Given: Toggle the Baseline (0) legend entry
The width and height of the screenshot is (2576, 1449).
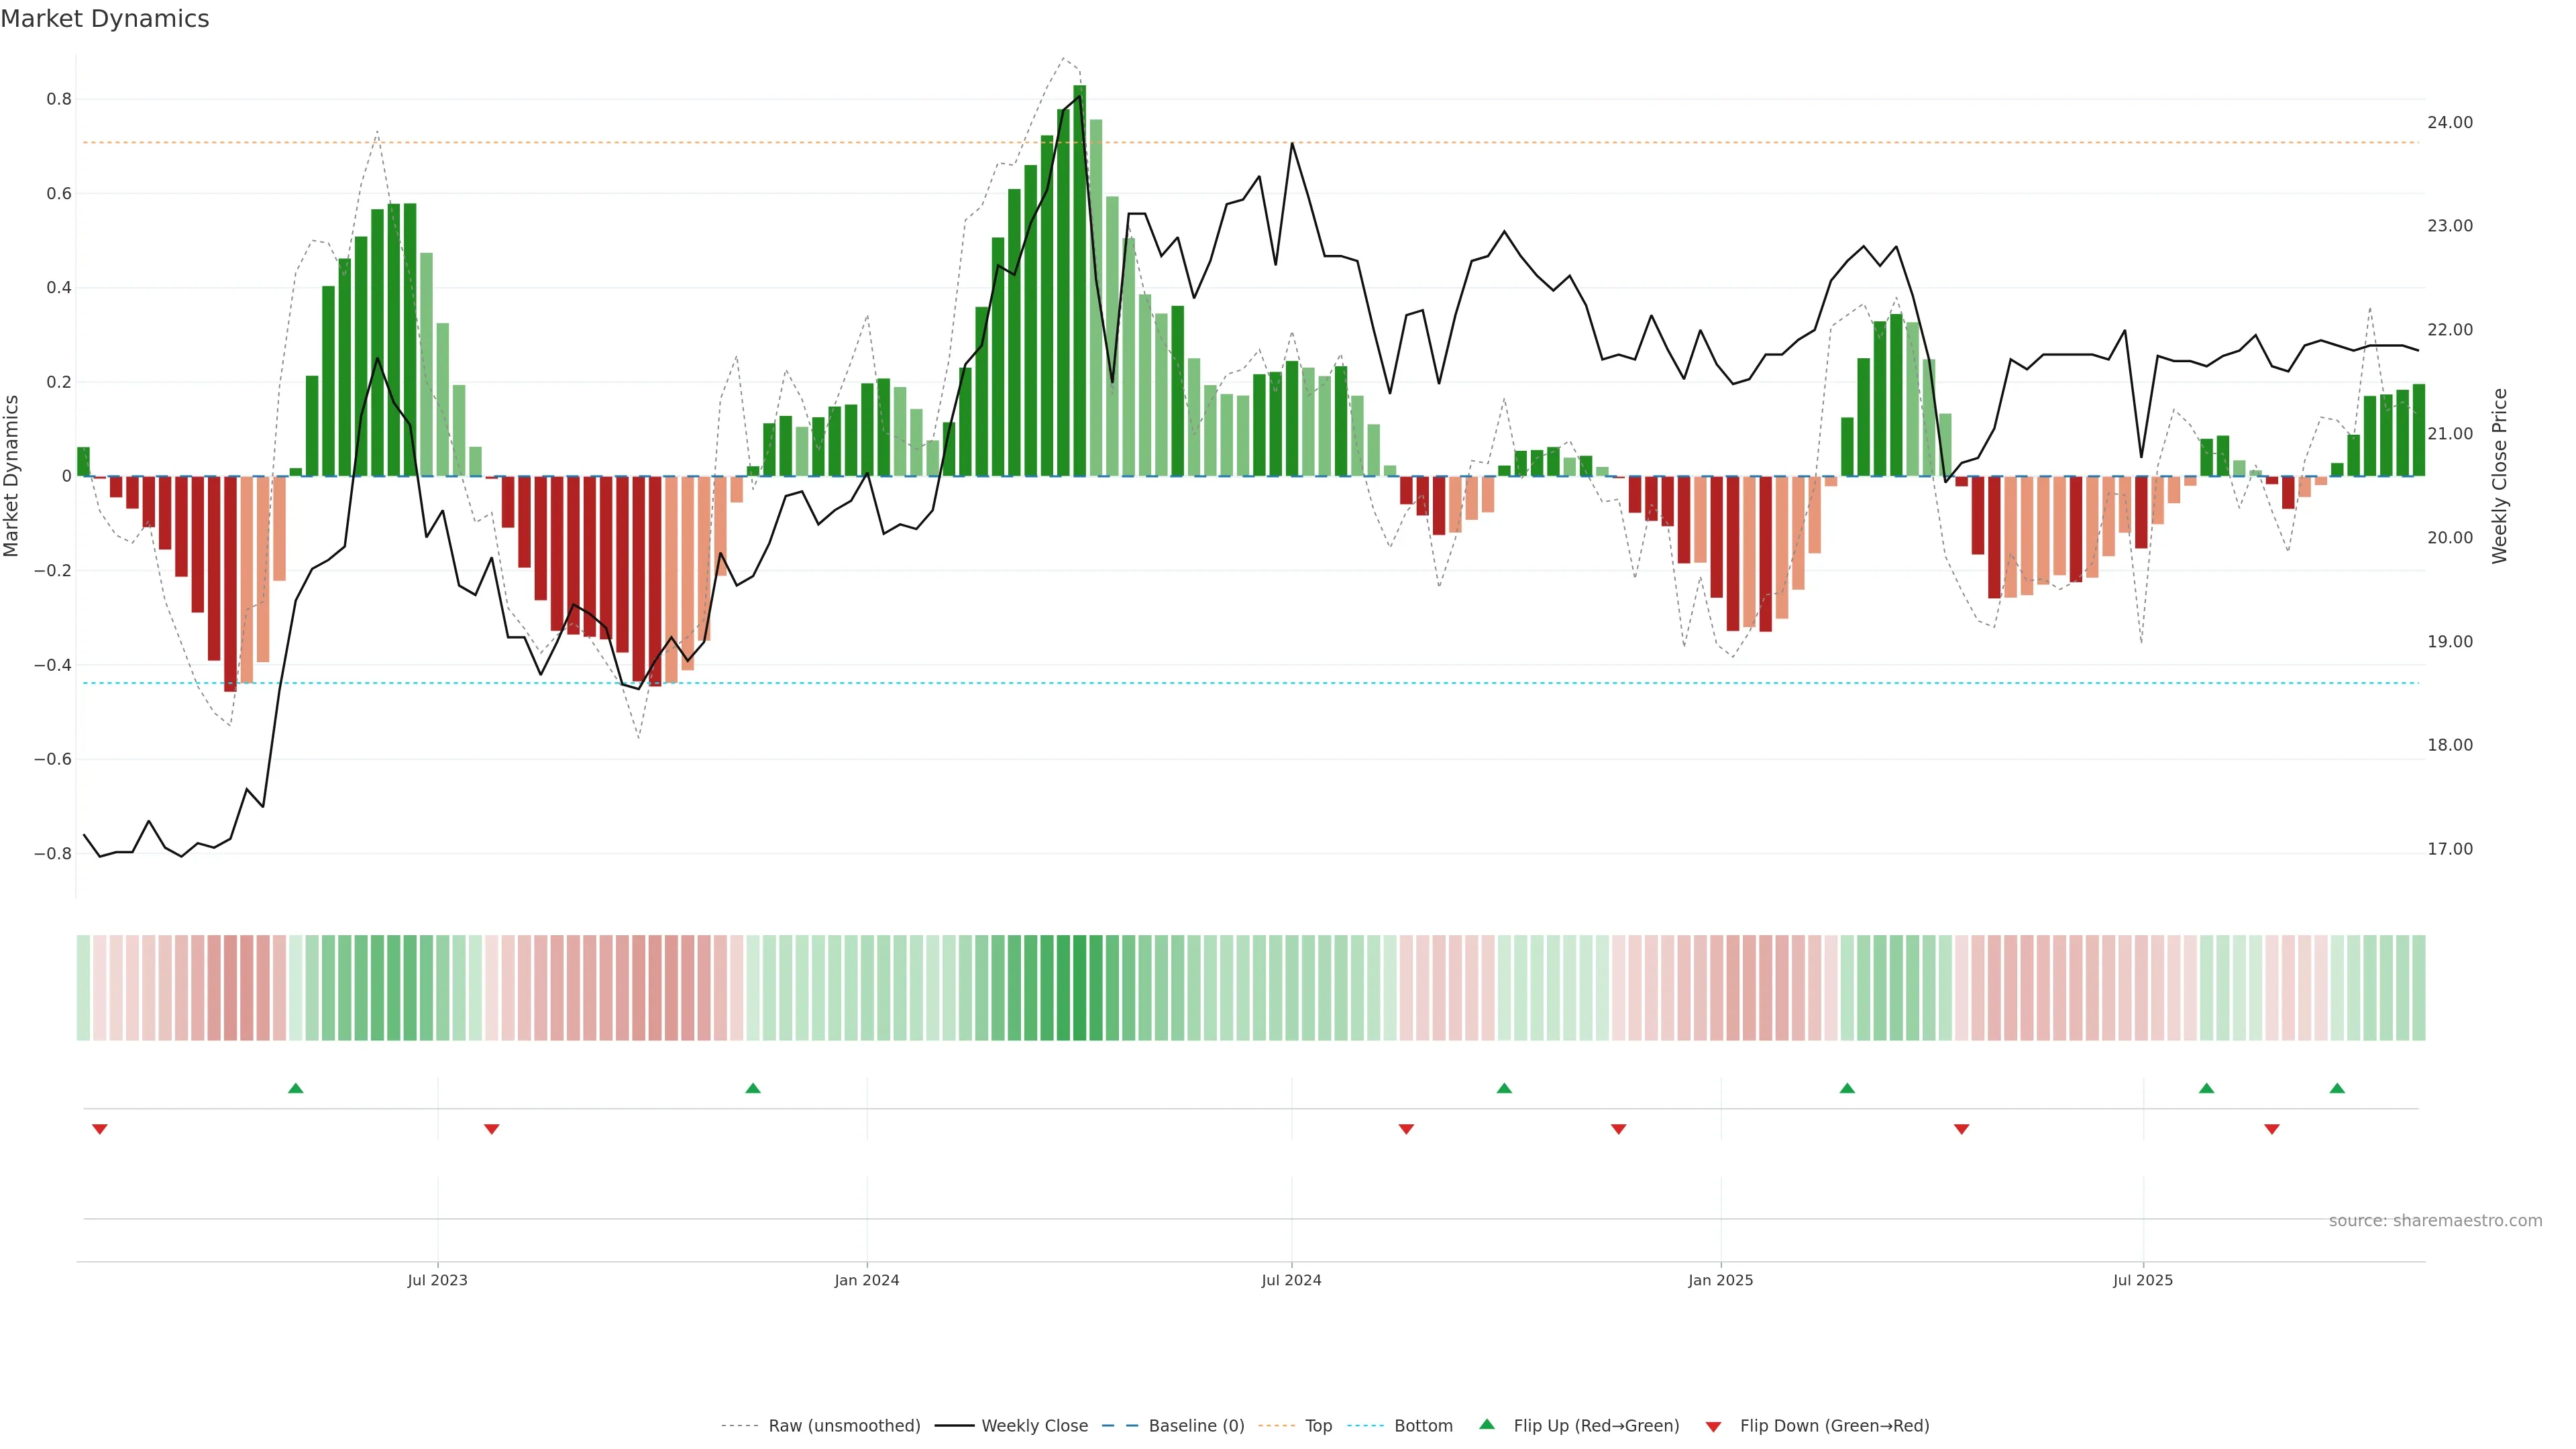Looking at the screenshot, I should coord(1196,1426).
